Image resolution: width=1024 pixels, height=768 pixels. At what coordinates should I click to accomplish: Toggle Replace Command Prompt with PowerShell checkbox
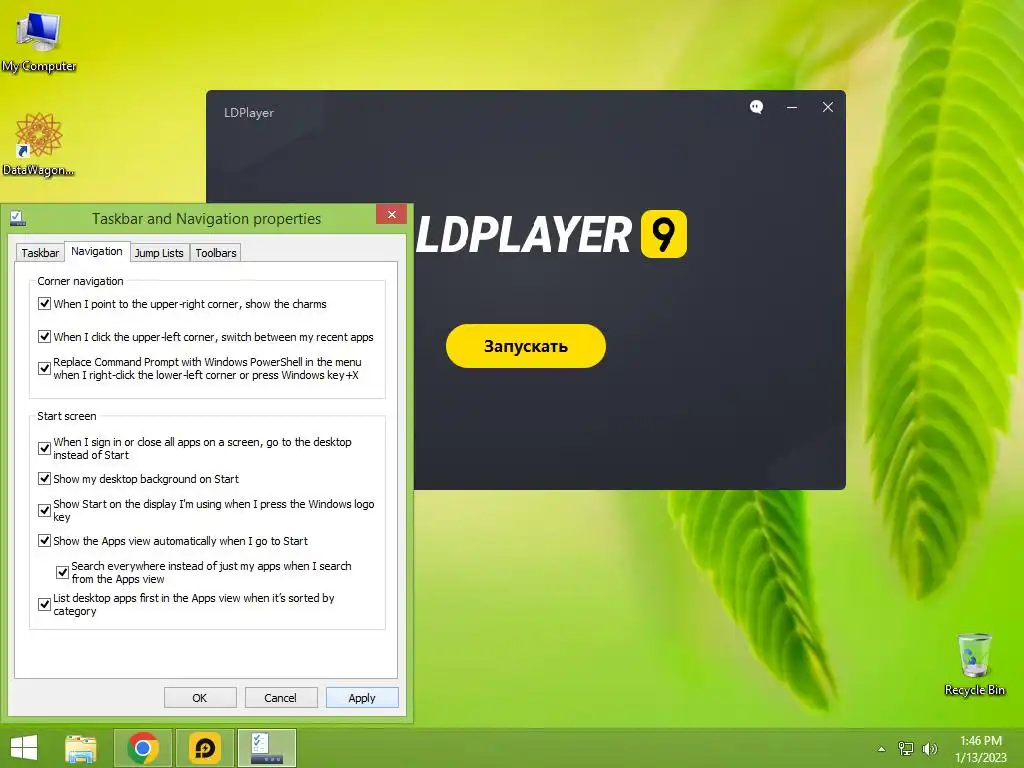click(x=44, y=368)
